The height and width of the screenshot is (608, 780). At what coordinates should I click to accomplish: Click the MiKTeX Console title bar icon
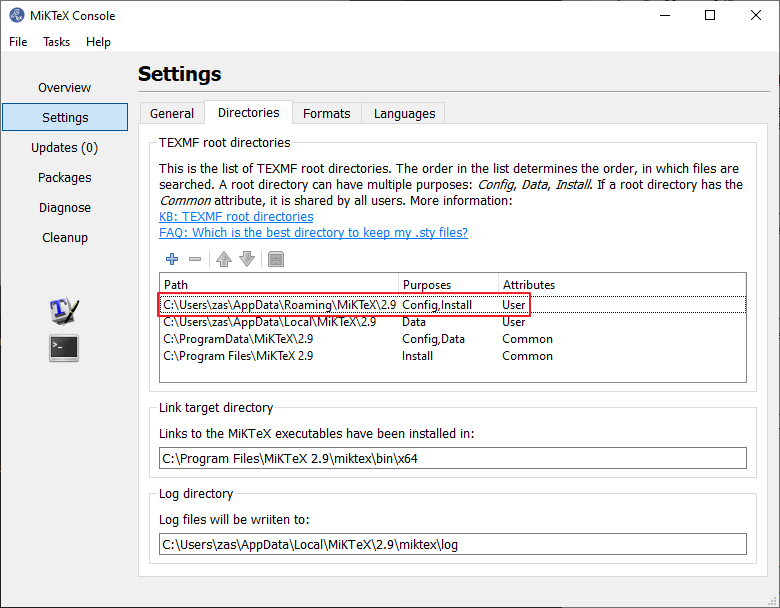pos(16,15)
